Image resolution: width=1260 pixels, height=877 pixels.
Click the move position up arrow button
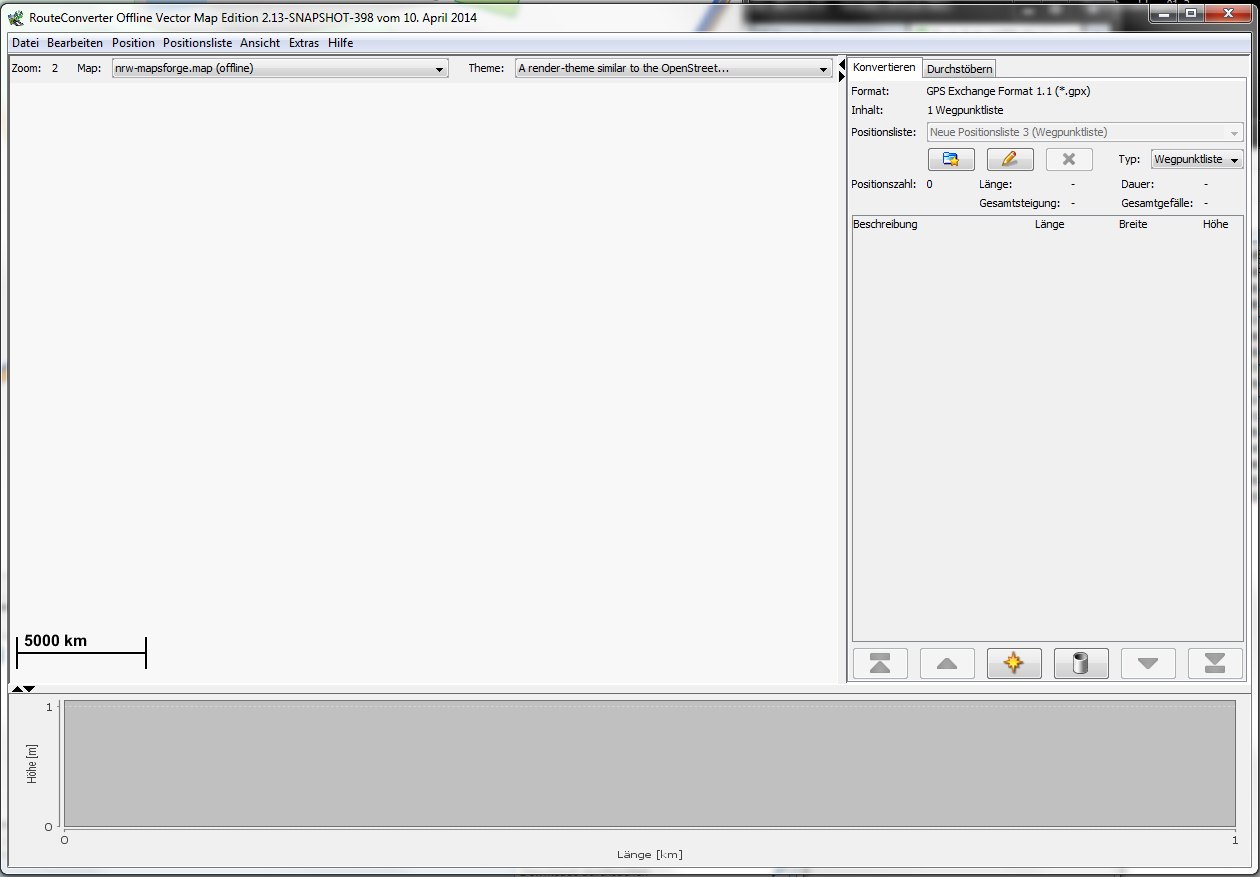(947, 664)
